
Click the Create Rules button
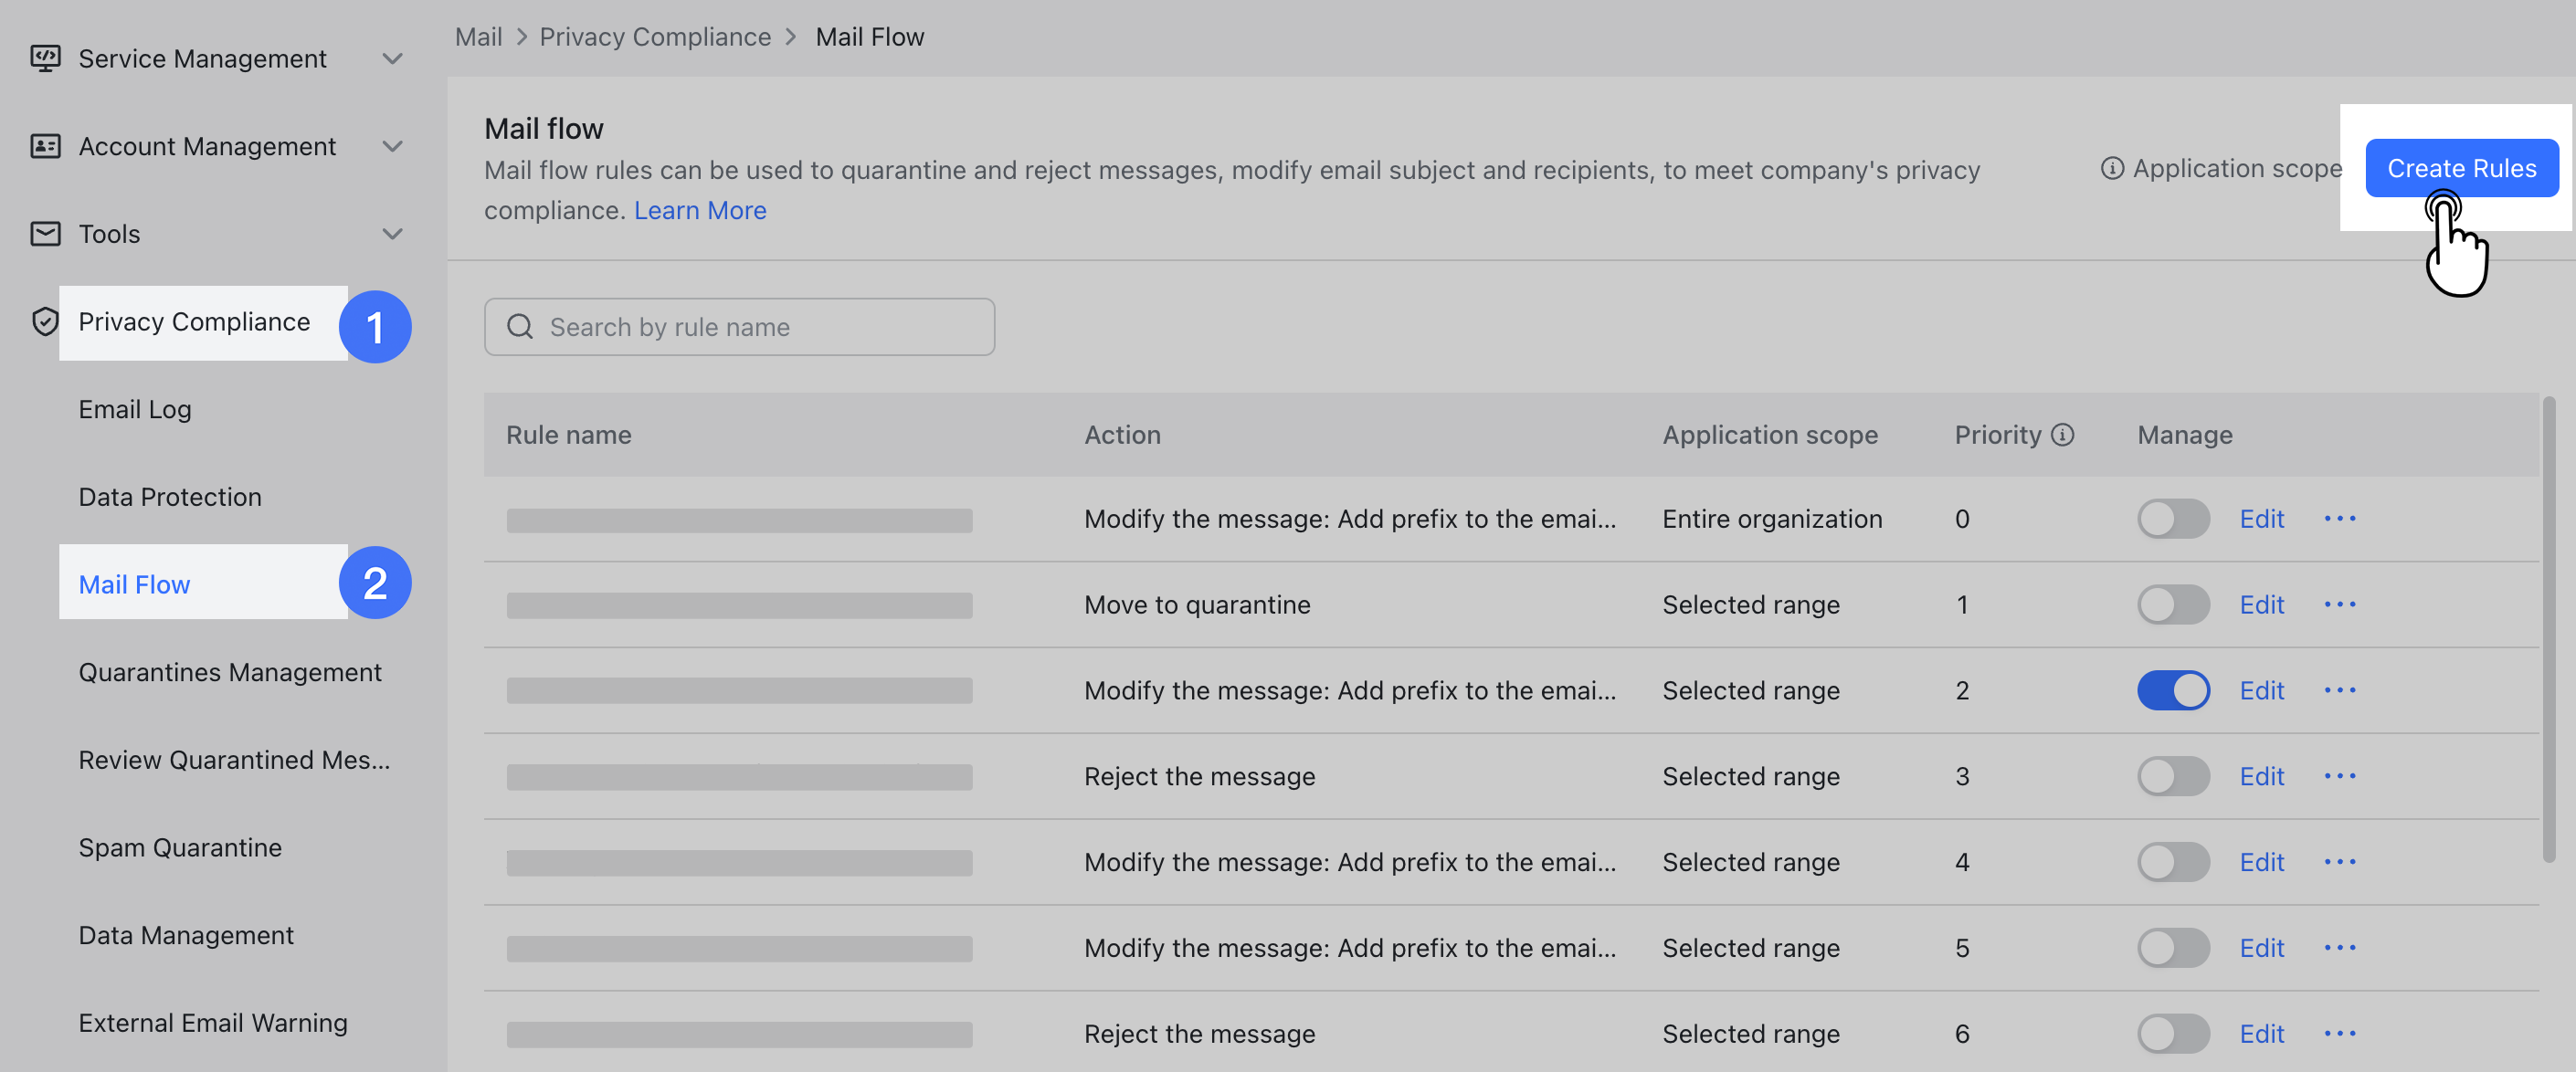point(2461,168)
